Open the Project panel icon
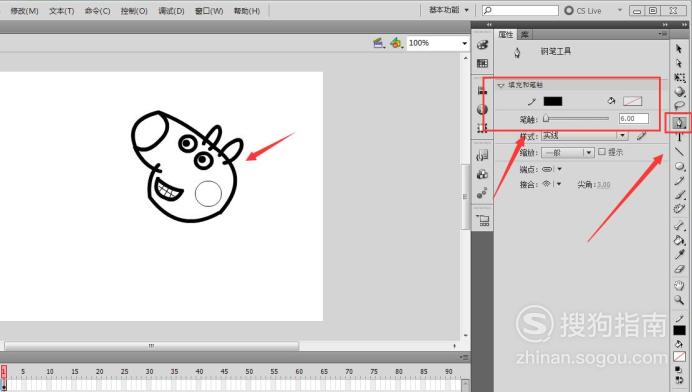 [x=482, y=220]
